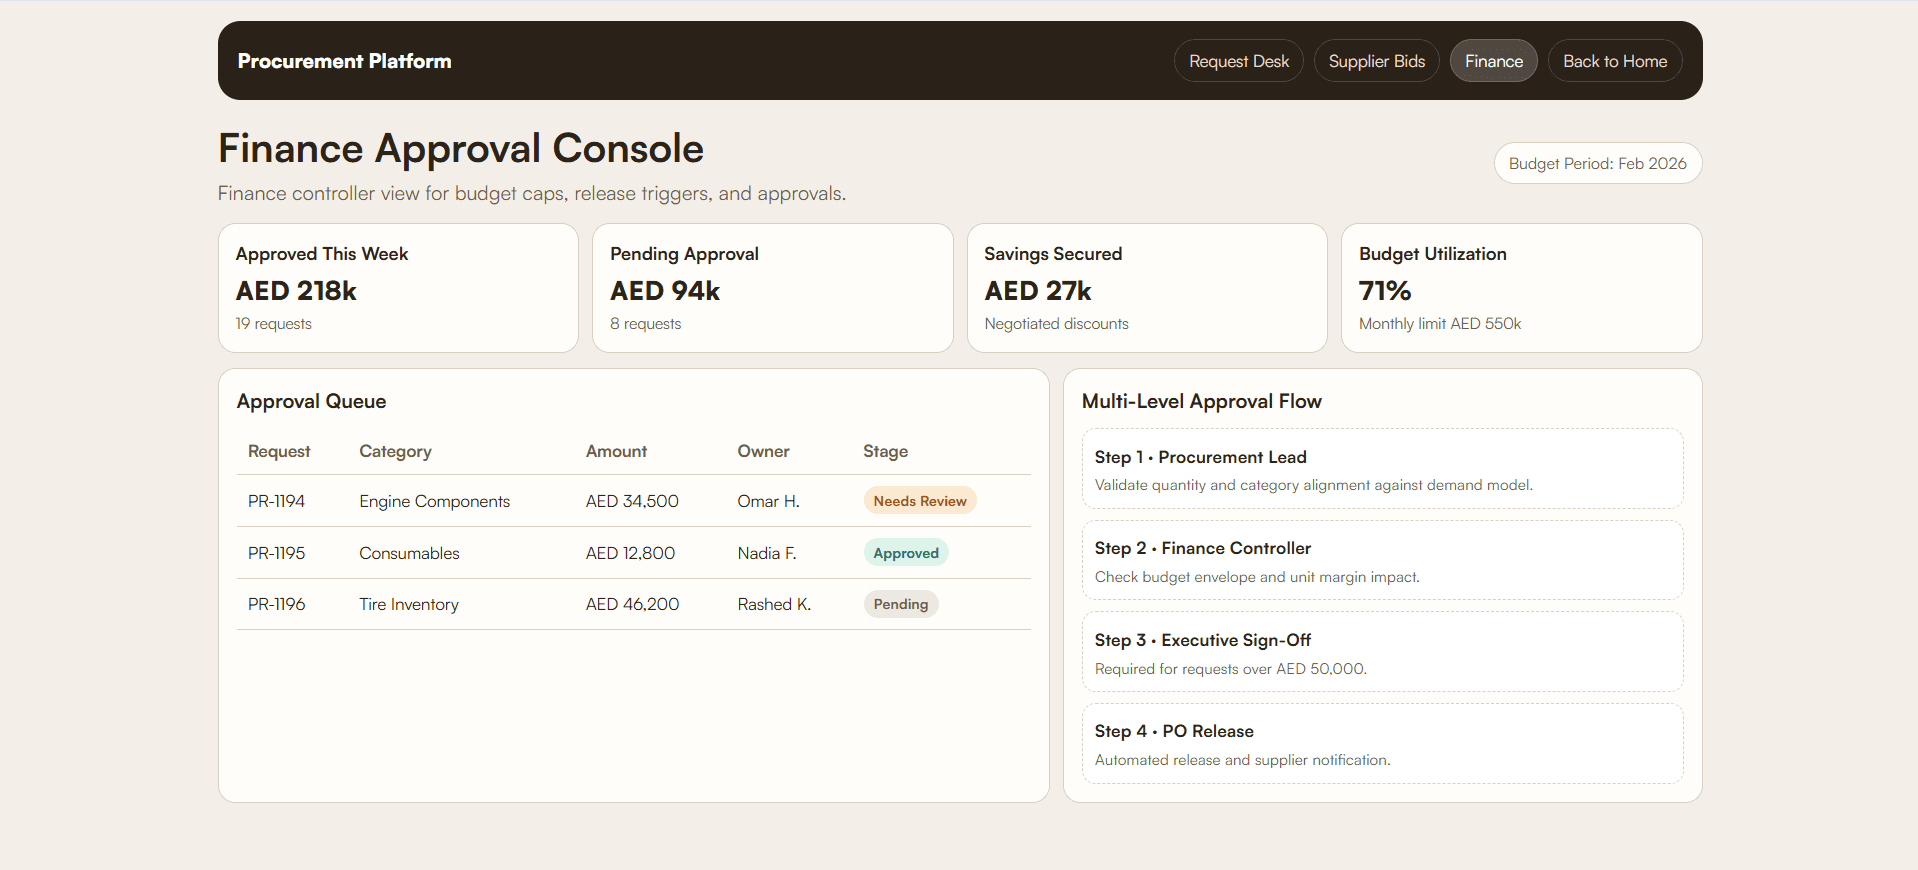
Task: Click the Pending status badge
Action: point(900,604)
